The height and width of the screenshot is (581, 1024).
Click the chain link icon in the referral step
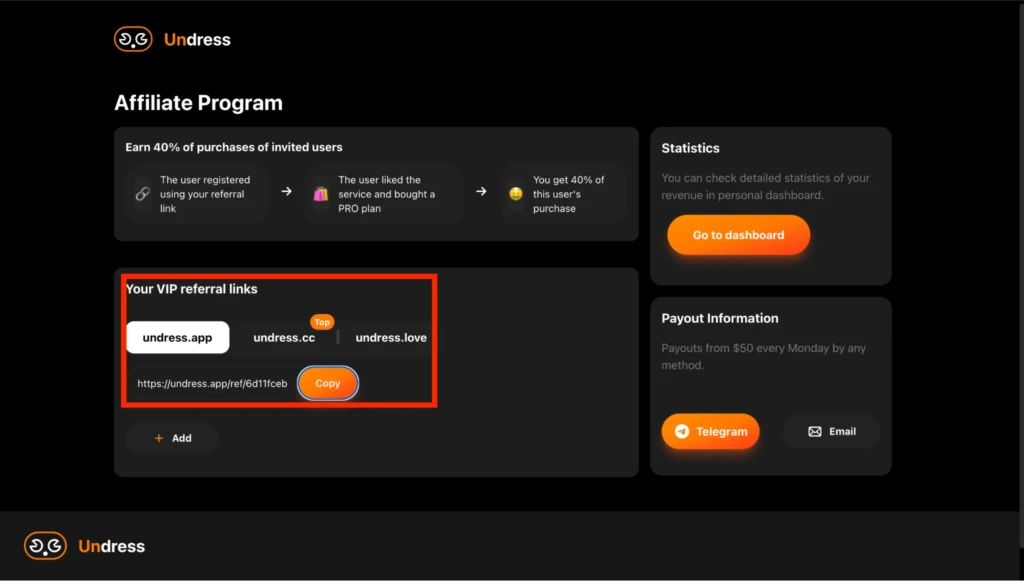tap(142, 194)
